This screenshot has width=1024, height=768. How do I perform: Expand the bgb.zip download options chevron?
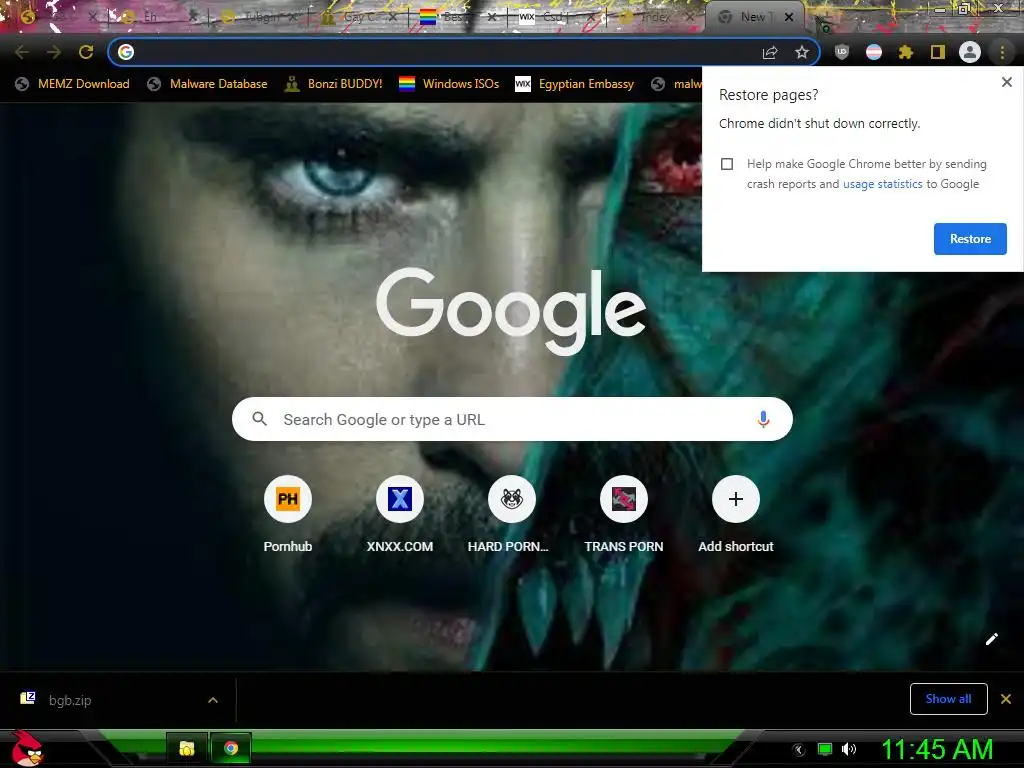(x=213, y=700)
